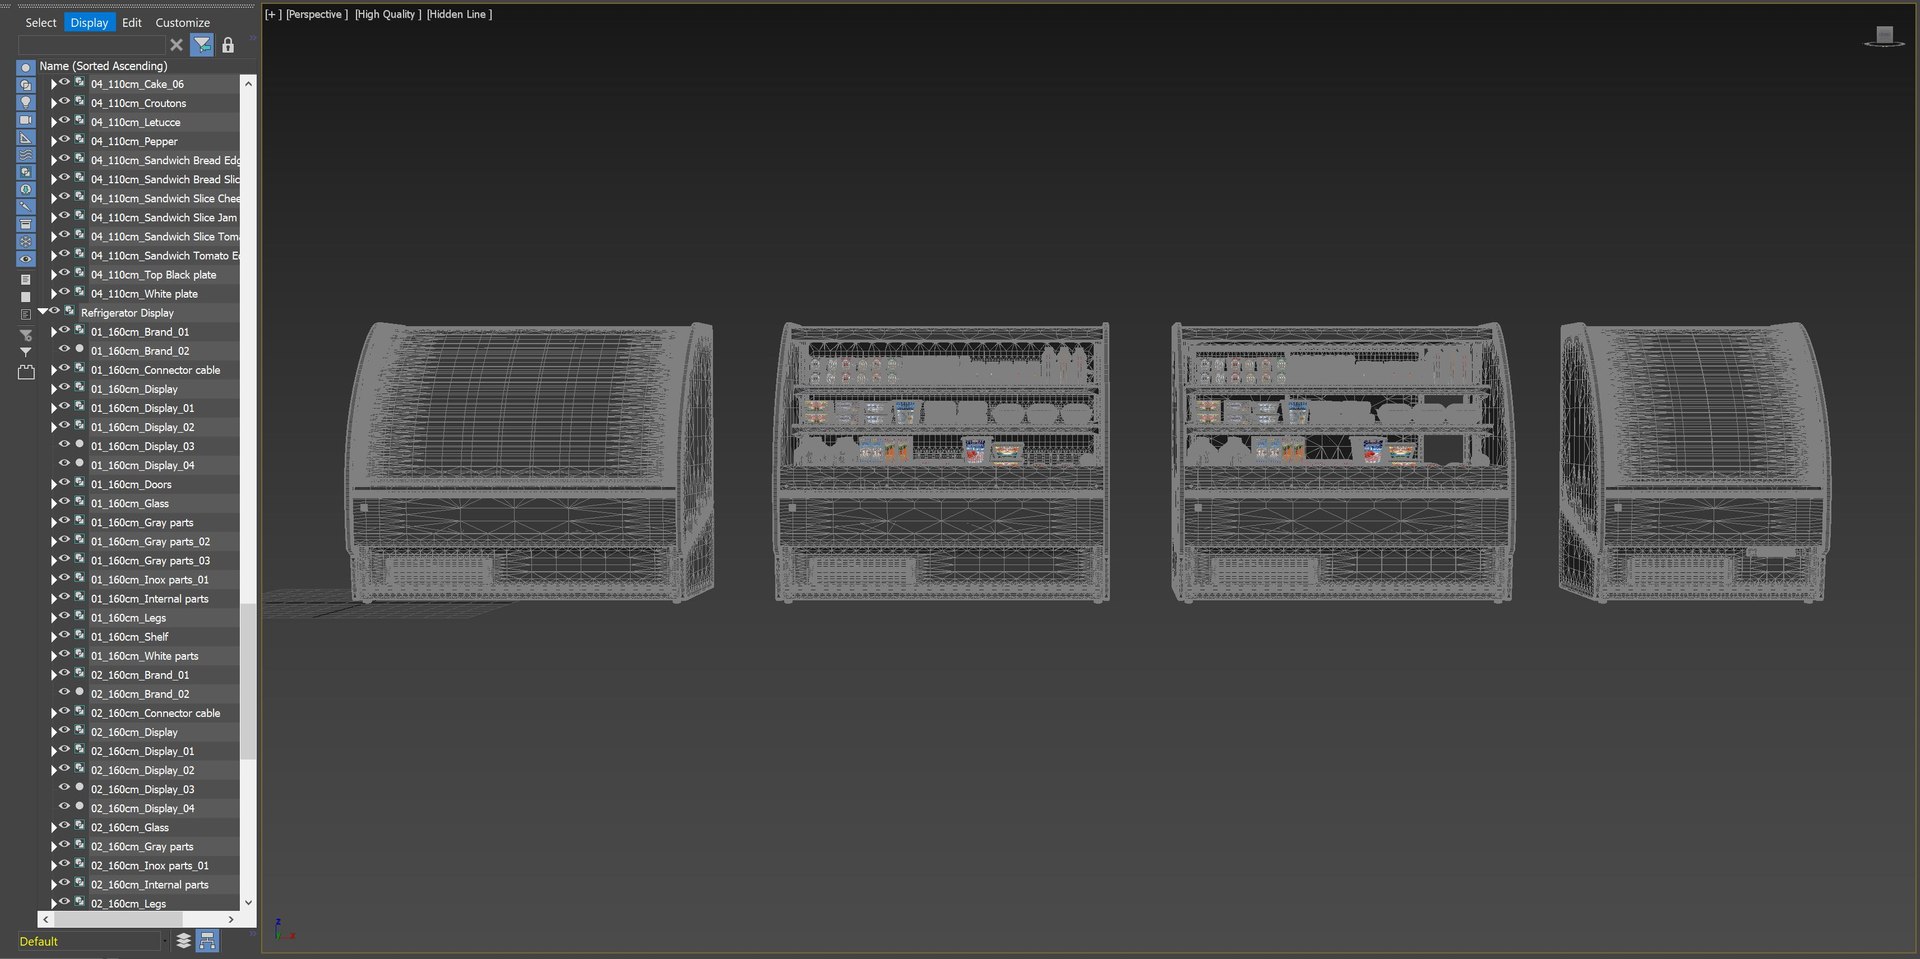Toggle Display Geometry filter icon
1920x959 pixels.
click(26, 68)
